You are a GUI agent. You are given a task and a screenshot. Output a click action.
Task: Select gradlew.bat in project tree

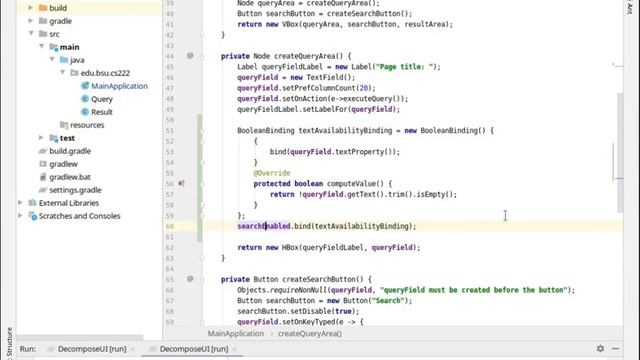[70, 177]
